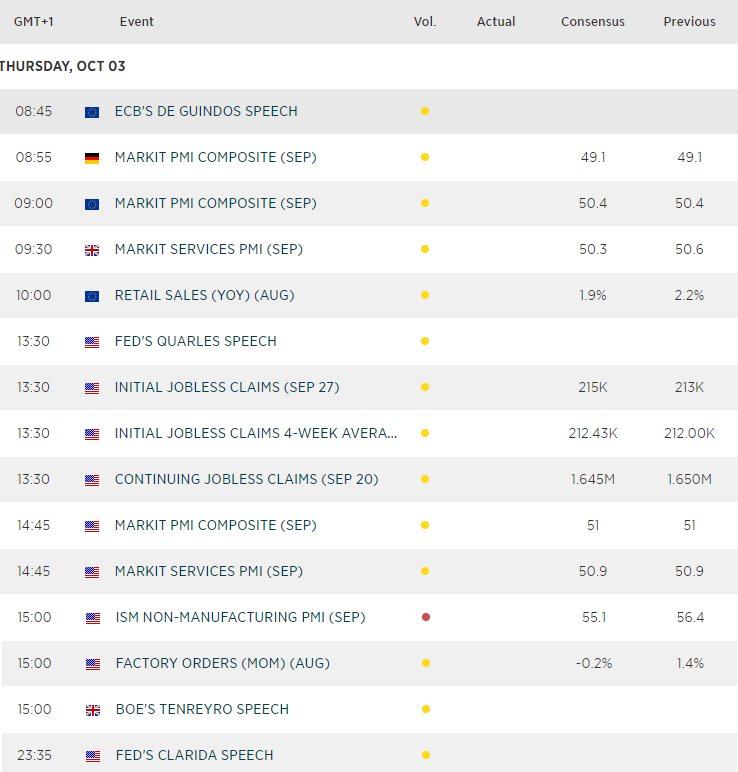
Task: Expand the Factory Orders (MoM) (Aug) row
Action: [222, 663]
